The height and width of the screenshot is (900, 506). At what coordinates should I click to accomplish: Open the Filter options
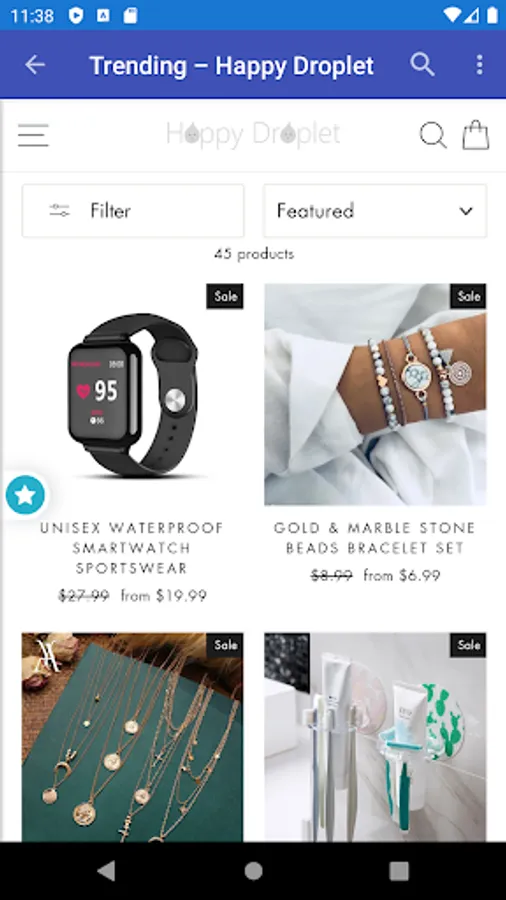pos(133,211)
